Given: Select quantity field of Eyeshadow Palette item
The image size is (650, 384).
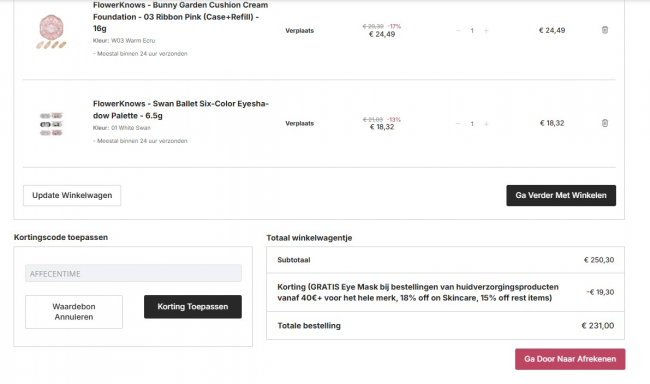Looking at the screenshot, I should point(472,124).
